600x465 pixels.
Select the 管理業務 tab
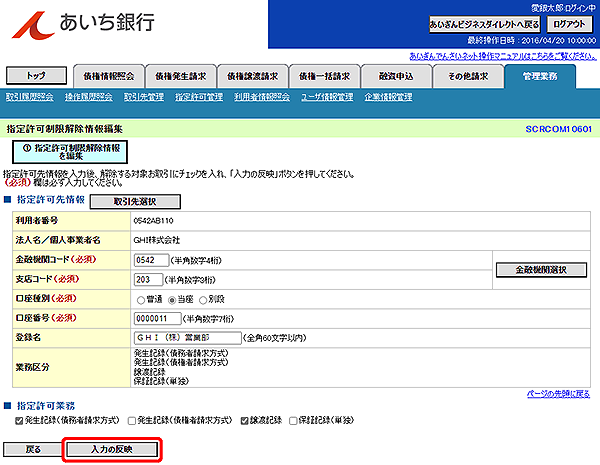tap(540, 77)
